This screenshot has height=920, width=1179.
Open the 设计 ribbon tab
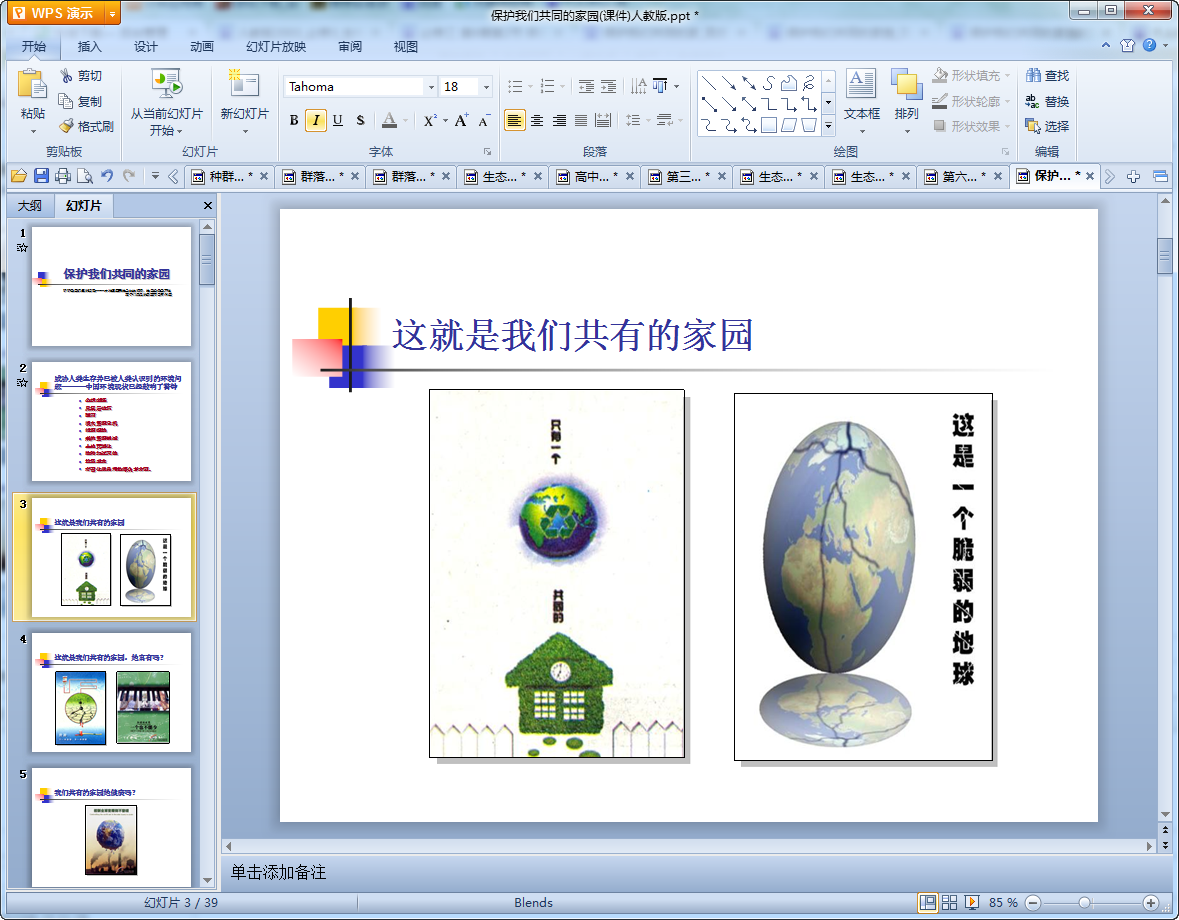click(x=146, y=47)
